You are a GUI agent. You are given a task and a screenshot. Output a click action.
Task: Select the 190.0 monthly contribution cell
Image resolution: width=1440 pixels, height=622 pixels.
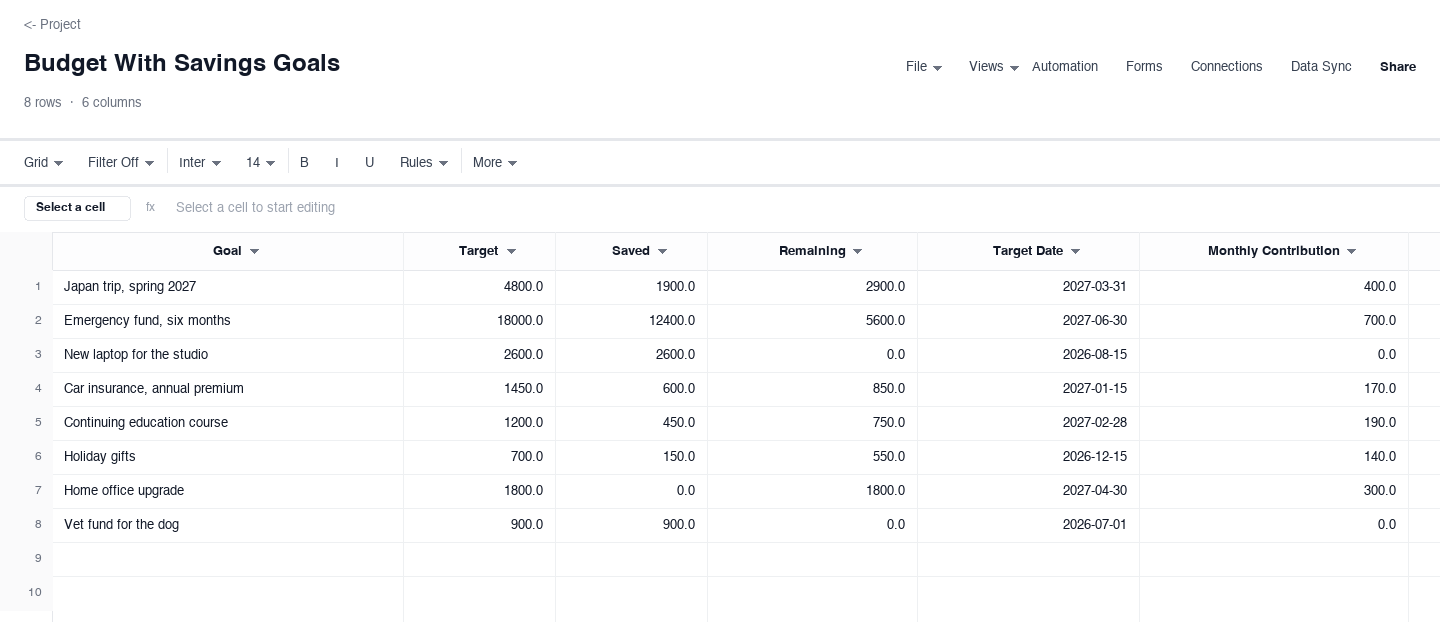(1274, 423)
